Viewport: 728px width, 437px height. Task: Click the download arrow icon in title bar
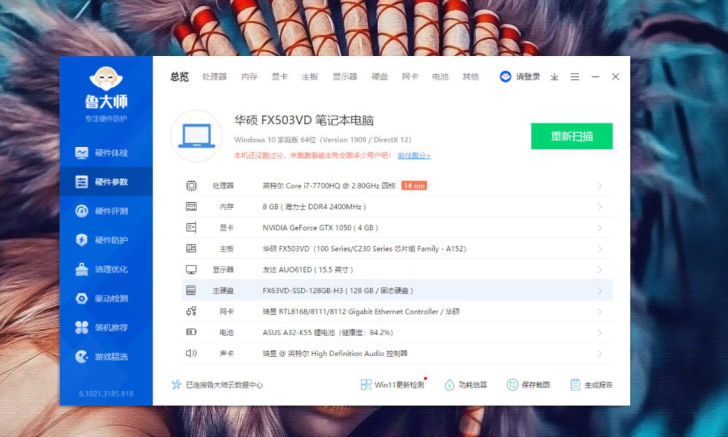pos(554,77)
